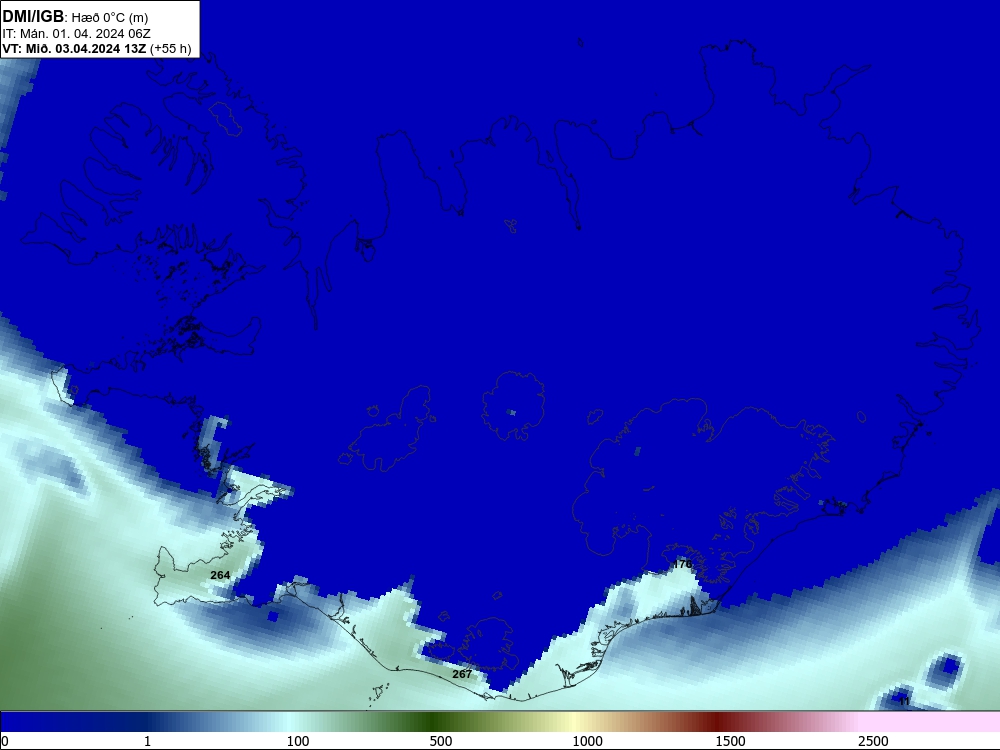Click the legend tick label 2500
Screen dimensions: 1000x750
pos(873,741)
